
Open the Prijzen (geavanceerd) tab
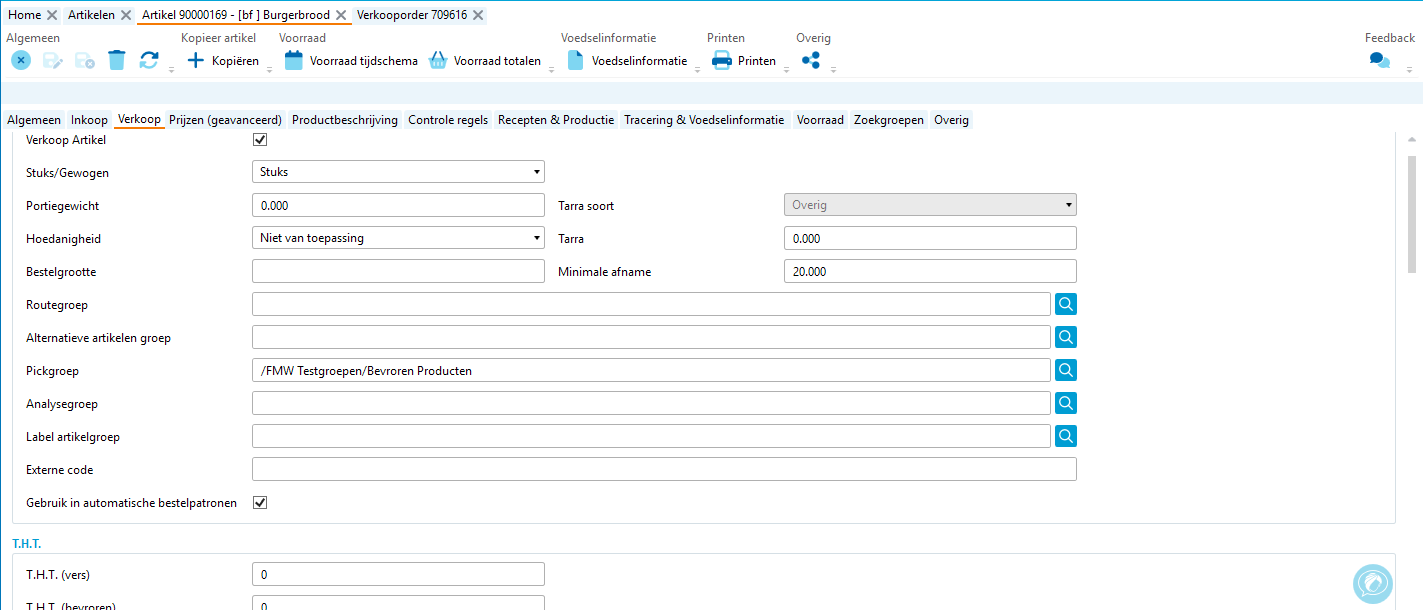click(225, 120)
